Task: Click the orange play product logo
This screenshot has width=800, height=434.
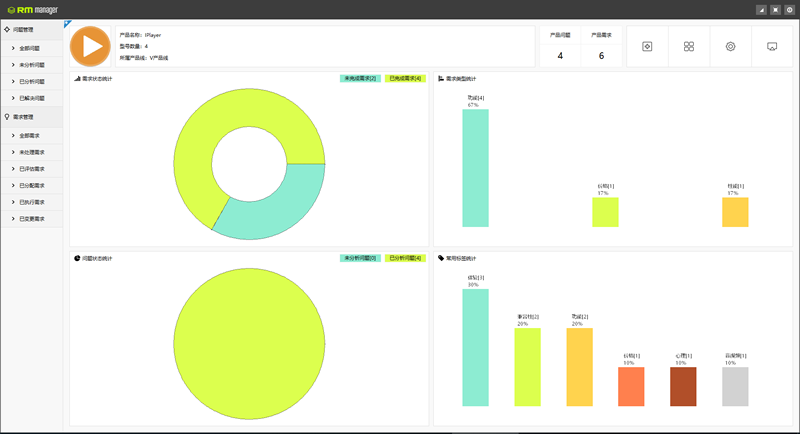Action: pos(90,47)
